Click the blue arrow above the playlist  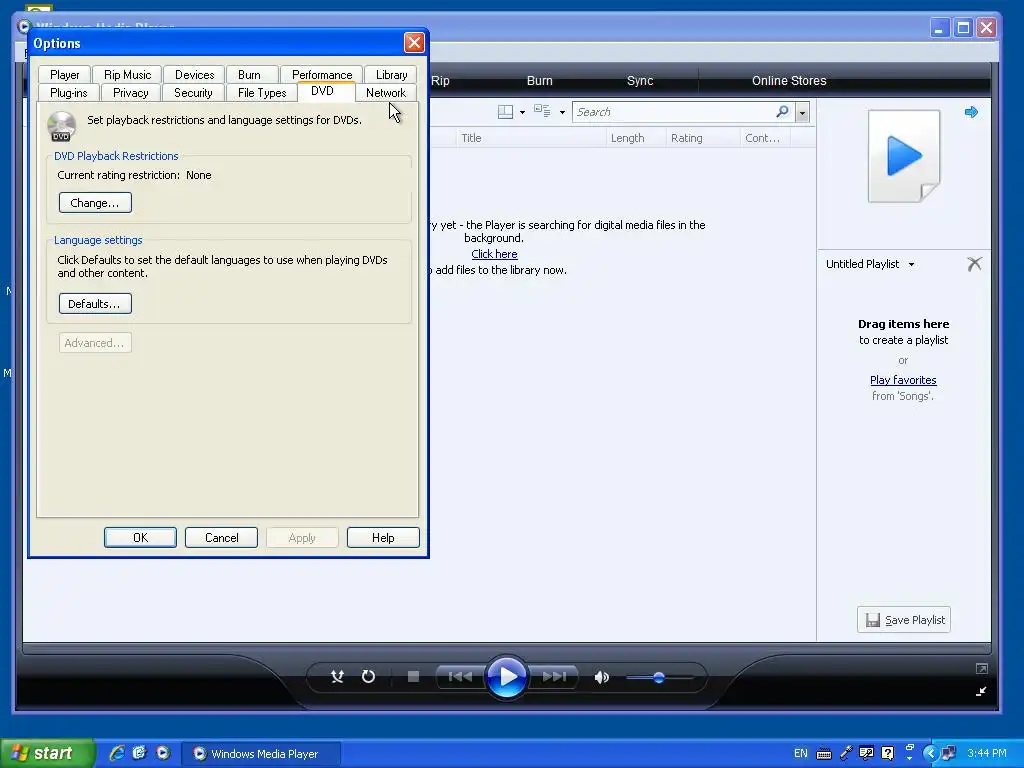(x=971, y=112)
